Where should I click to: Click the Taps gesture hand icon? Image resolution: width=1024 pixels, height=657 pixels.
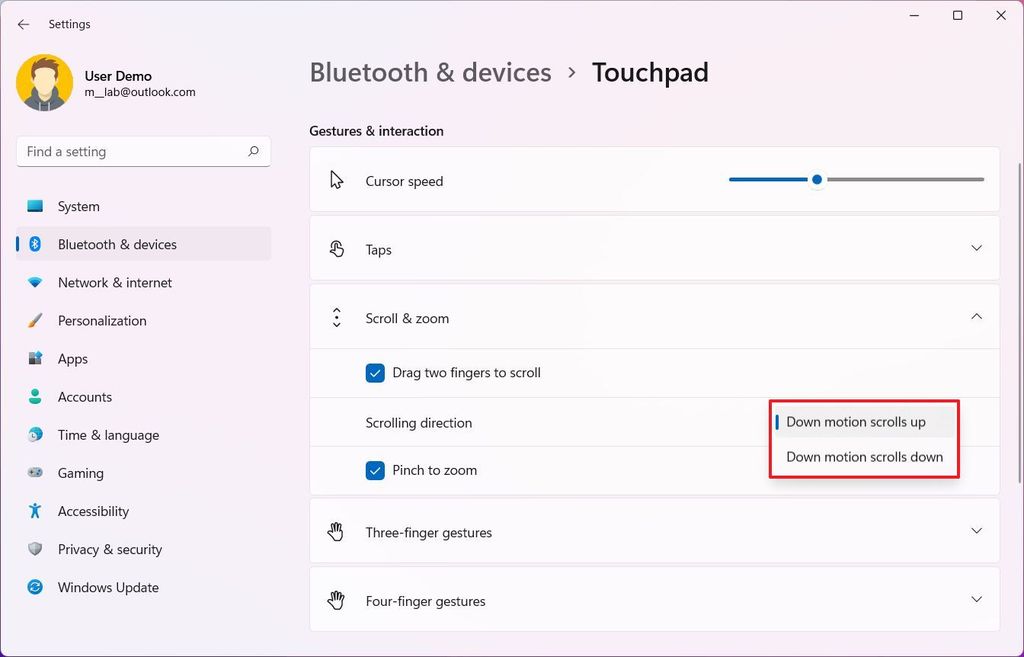tap(337, 248)
